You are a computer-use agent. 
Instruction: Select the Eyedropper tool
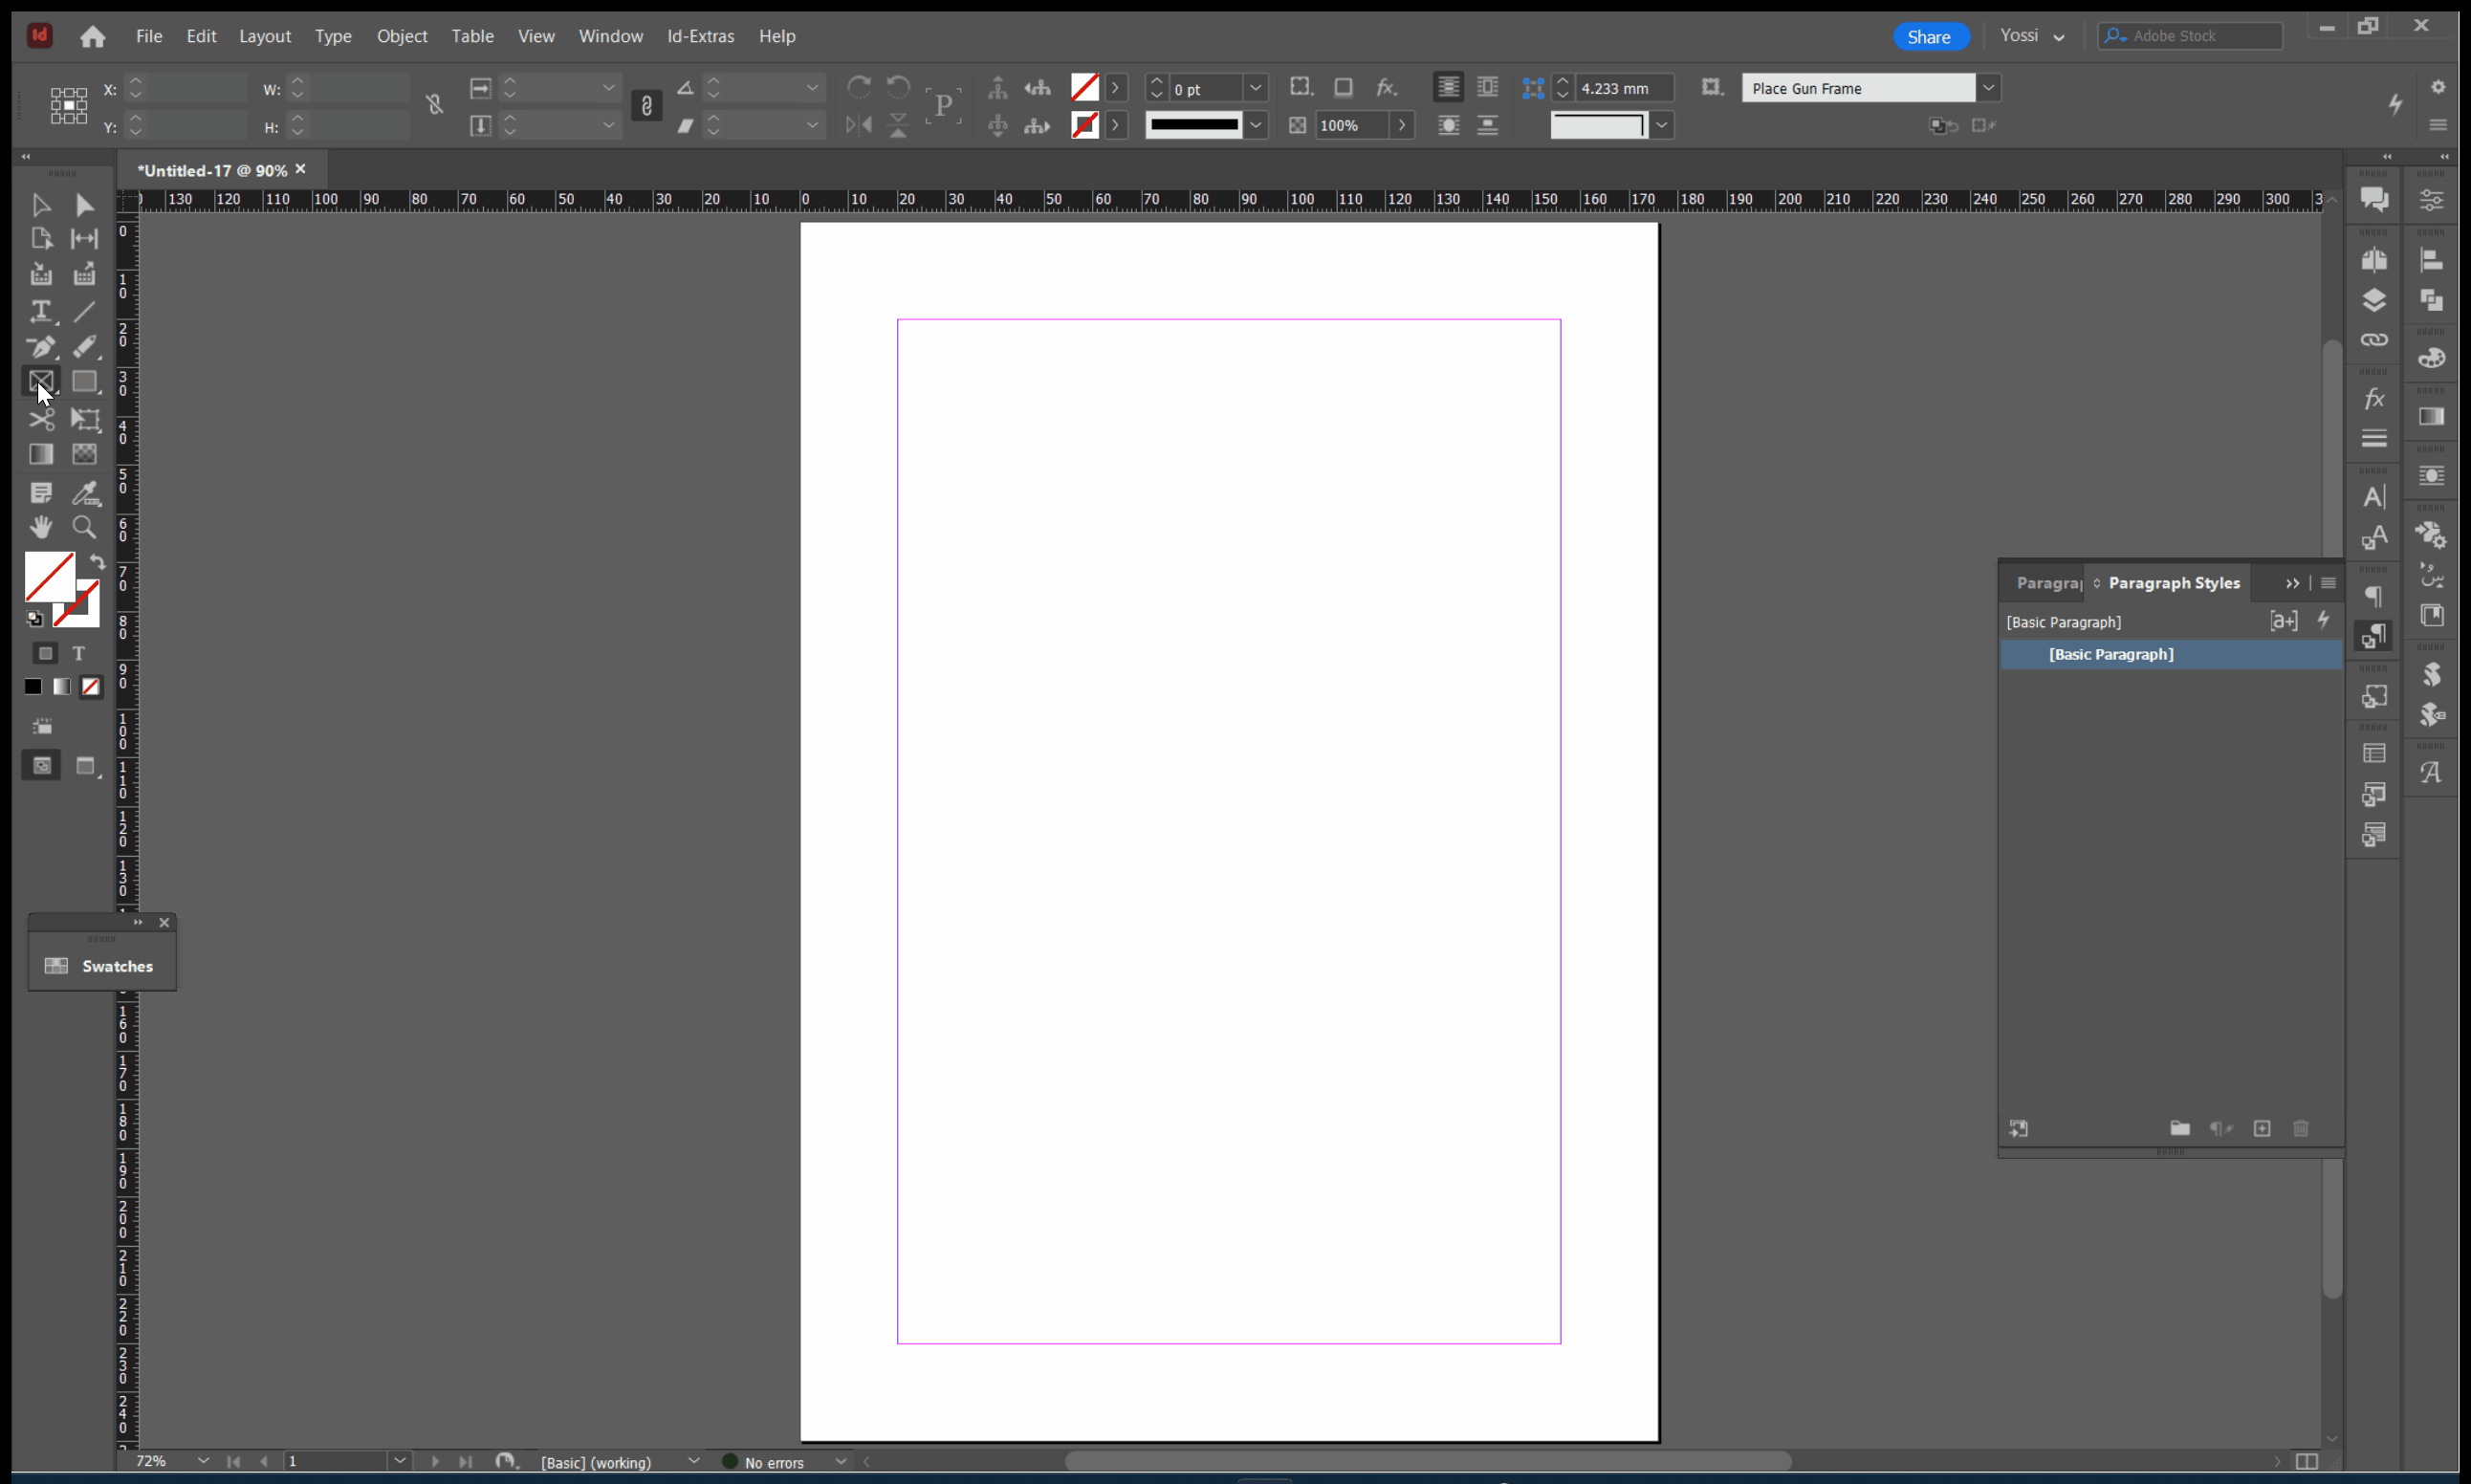pyautogui.click(x=85, y=493)
